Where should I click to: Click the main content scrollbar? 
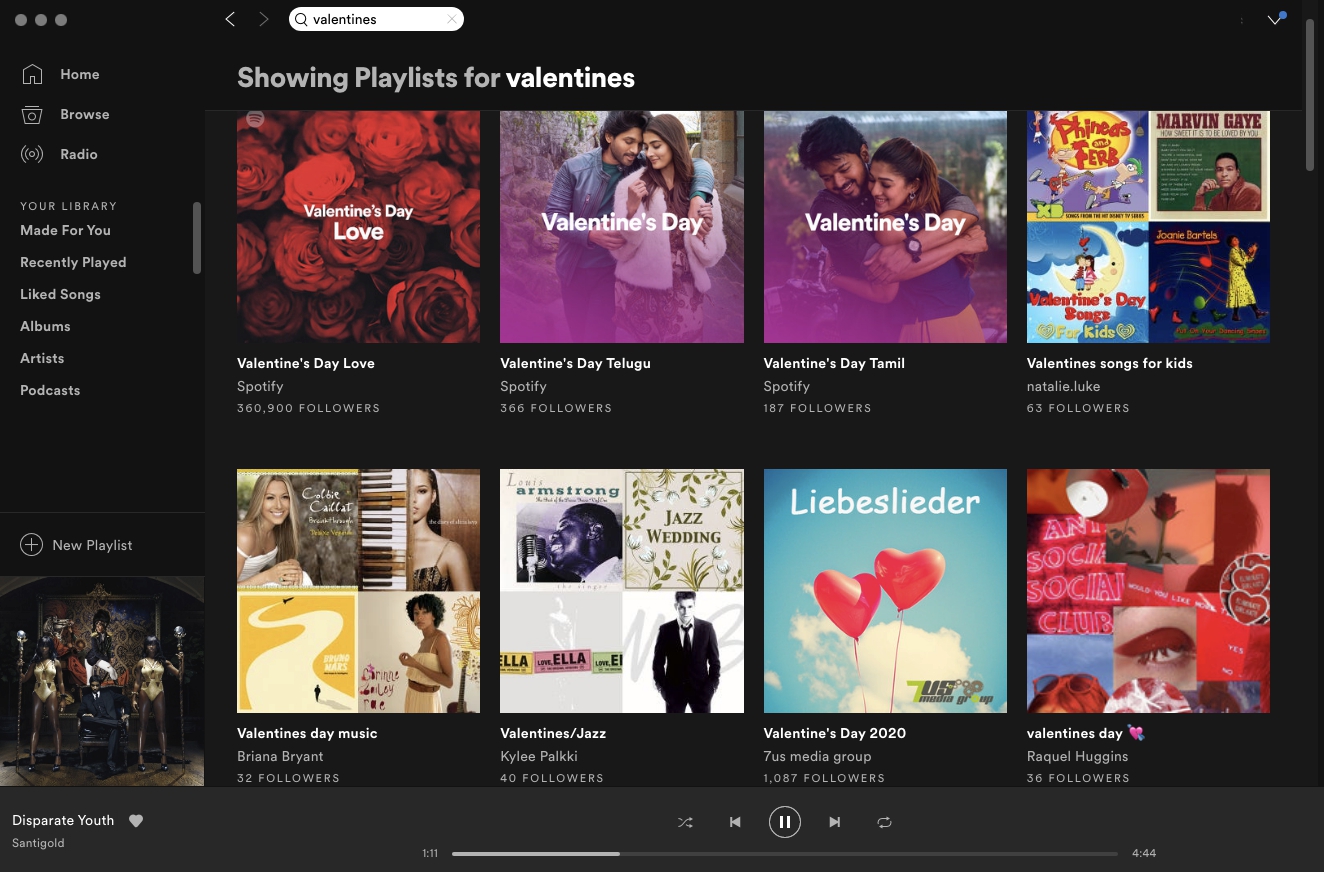click(x=1311, y=95)
